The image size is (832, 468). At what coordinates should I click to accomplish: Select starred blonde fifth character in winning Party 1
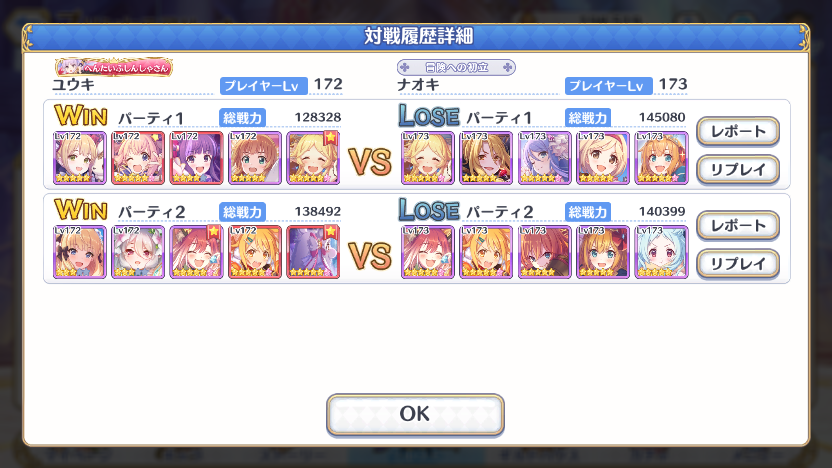point(313,158)
